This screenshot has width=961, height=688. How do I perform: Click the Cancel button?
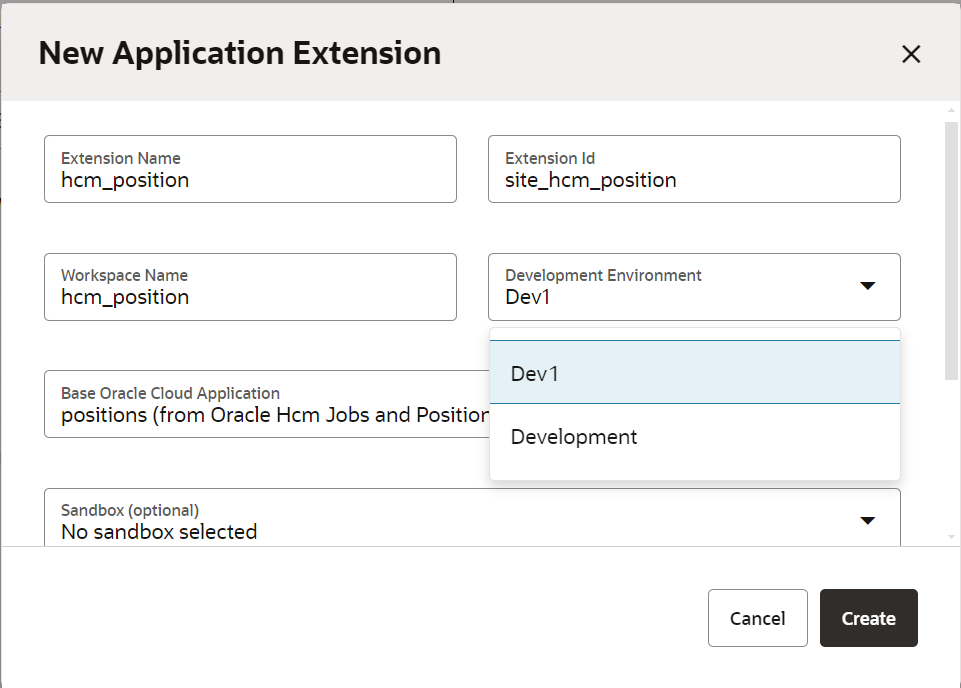click(x=757, y=618)
